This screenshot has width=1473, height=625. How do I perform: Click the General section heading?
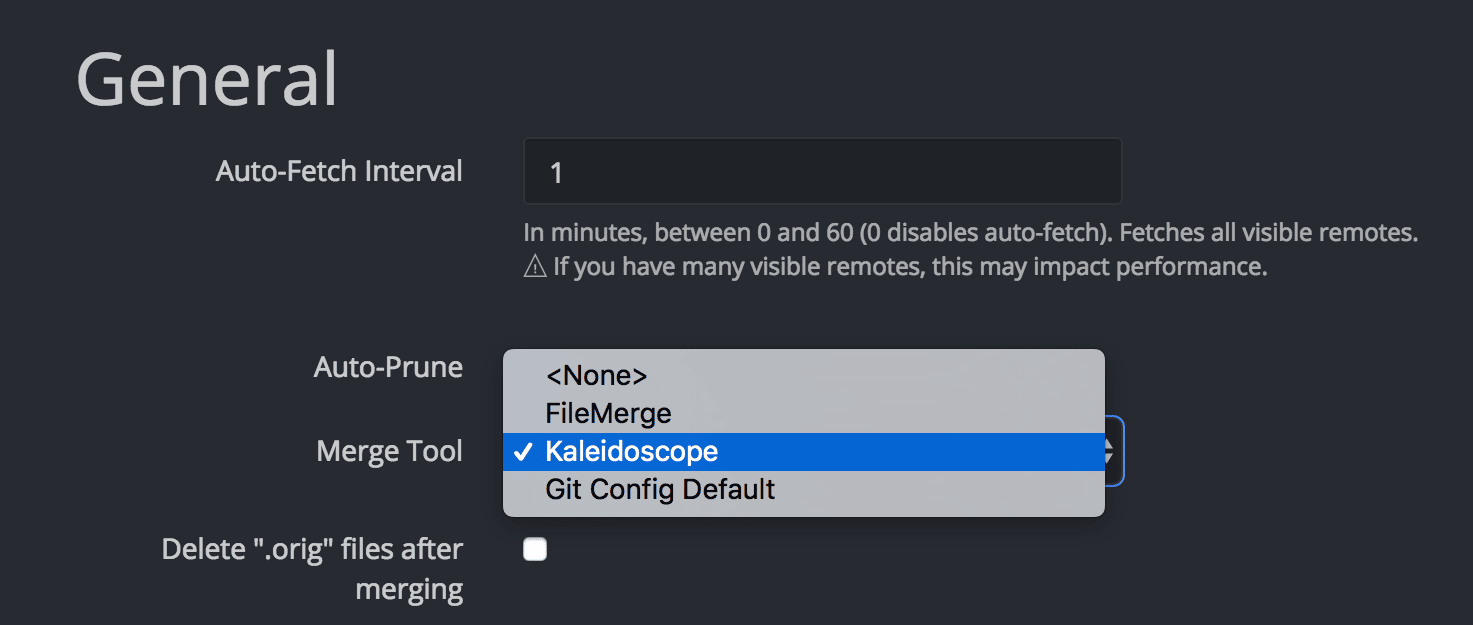coord(206,79)
